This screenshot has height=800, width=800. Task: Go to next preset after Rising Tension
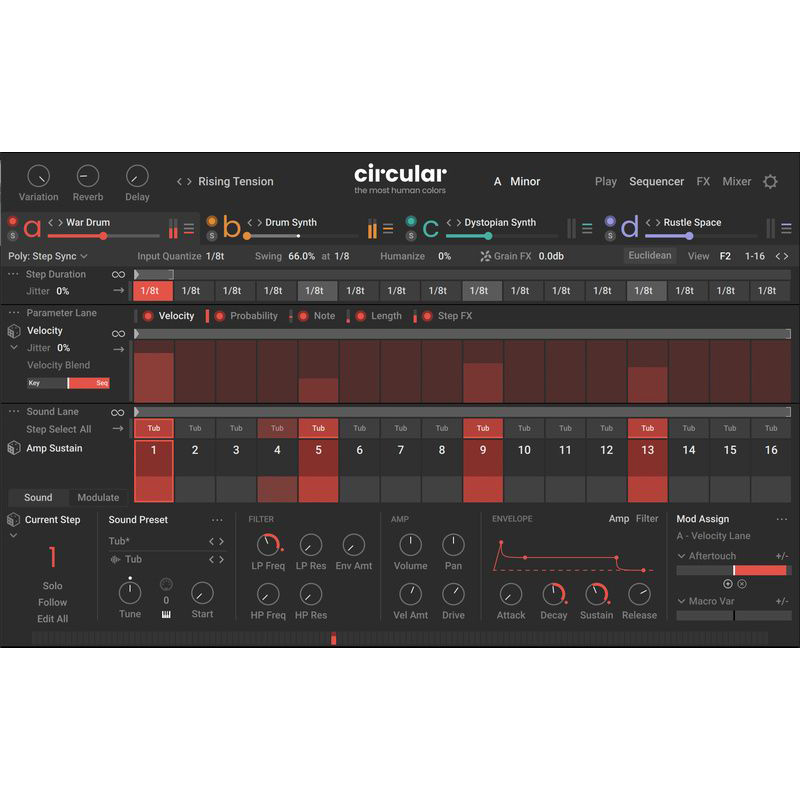point(189,182)
